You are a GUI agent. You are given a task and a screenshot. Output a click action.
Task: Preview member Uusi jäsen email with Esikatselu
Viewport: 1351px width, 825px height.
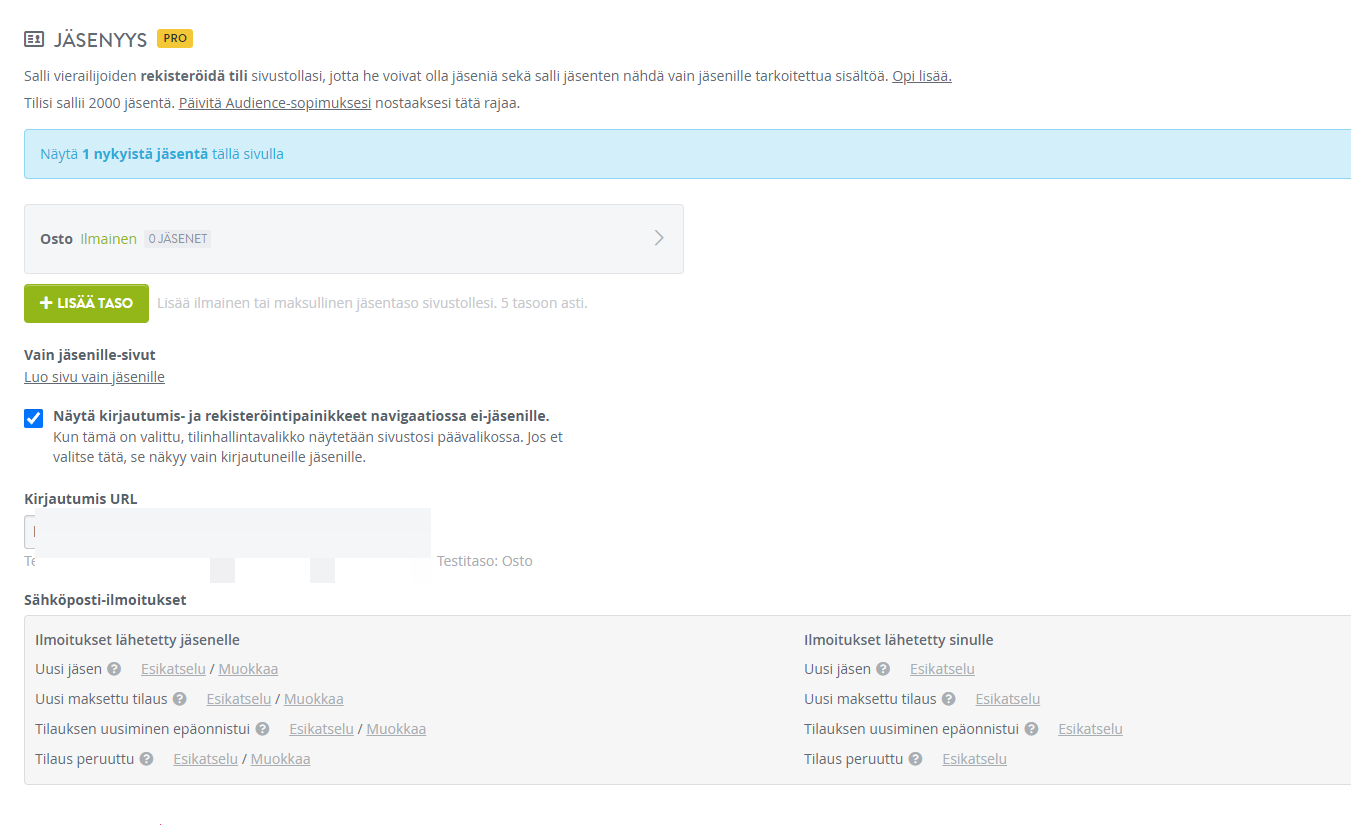(x=173, y=669)
